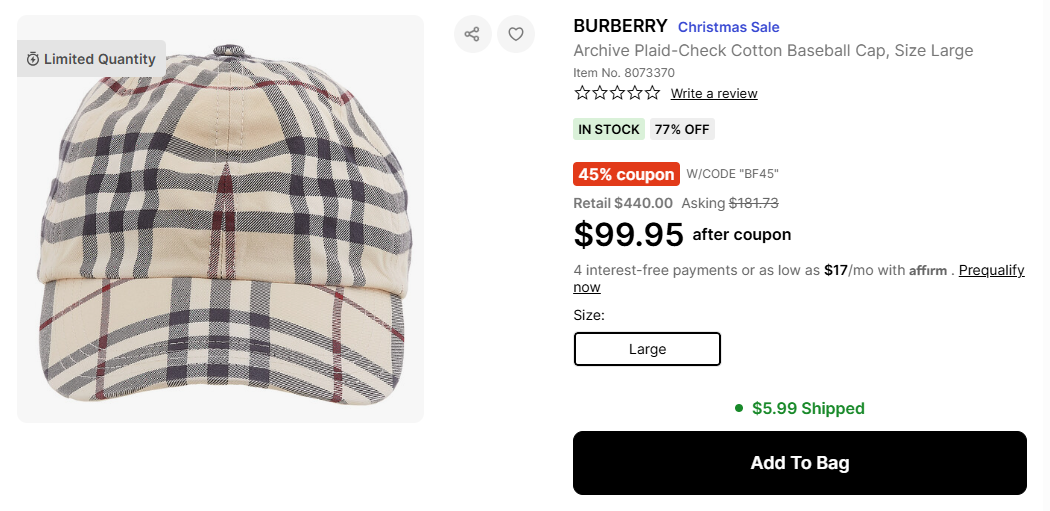Click the first rating star
This screenshot has height=511, width=1050.
click(x=582, y=93)
